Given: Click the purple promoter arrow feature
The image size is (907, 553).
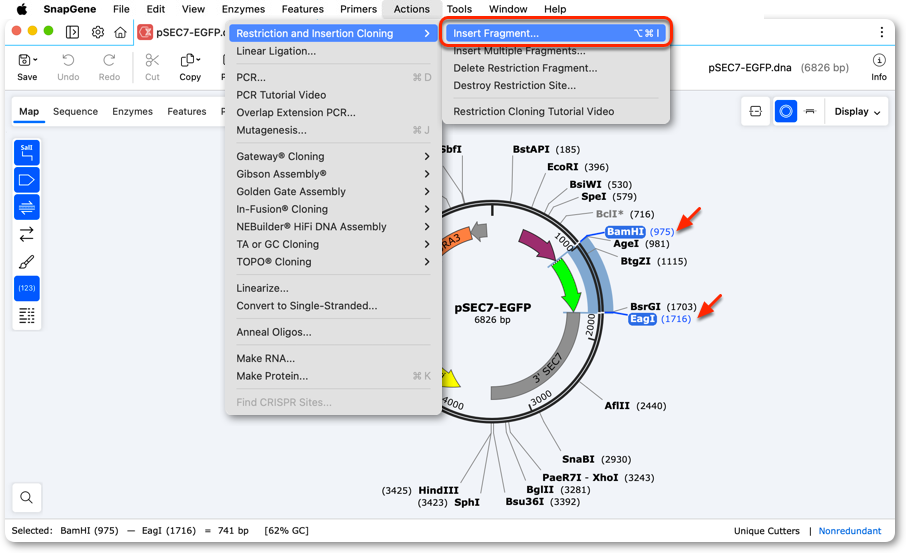Looking at the screenshot, I should click(536, 243).
